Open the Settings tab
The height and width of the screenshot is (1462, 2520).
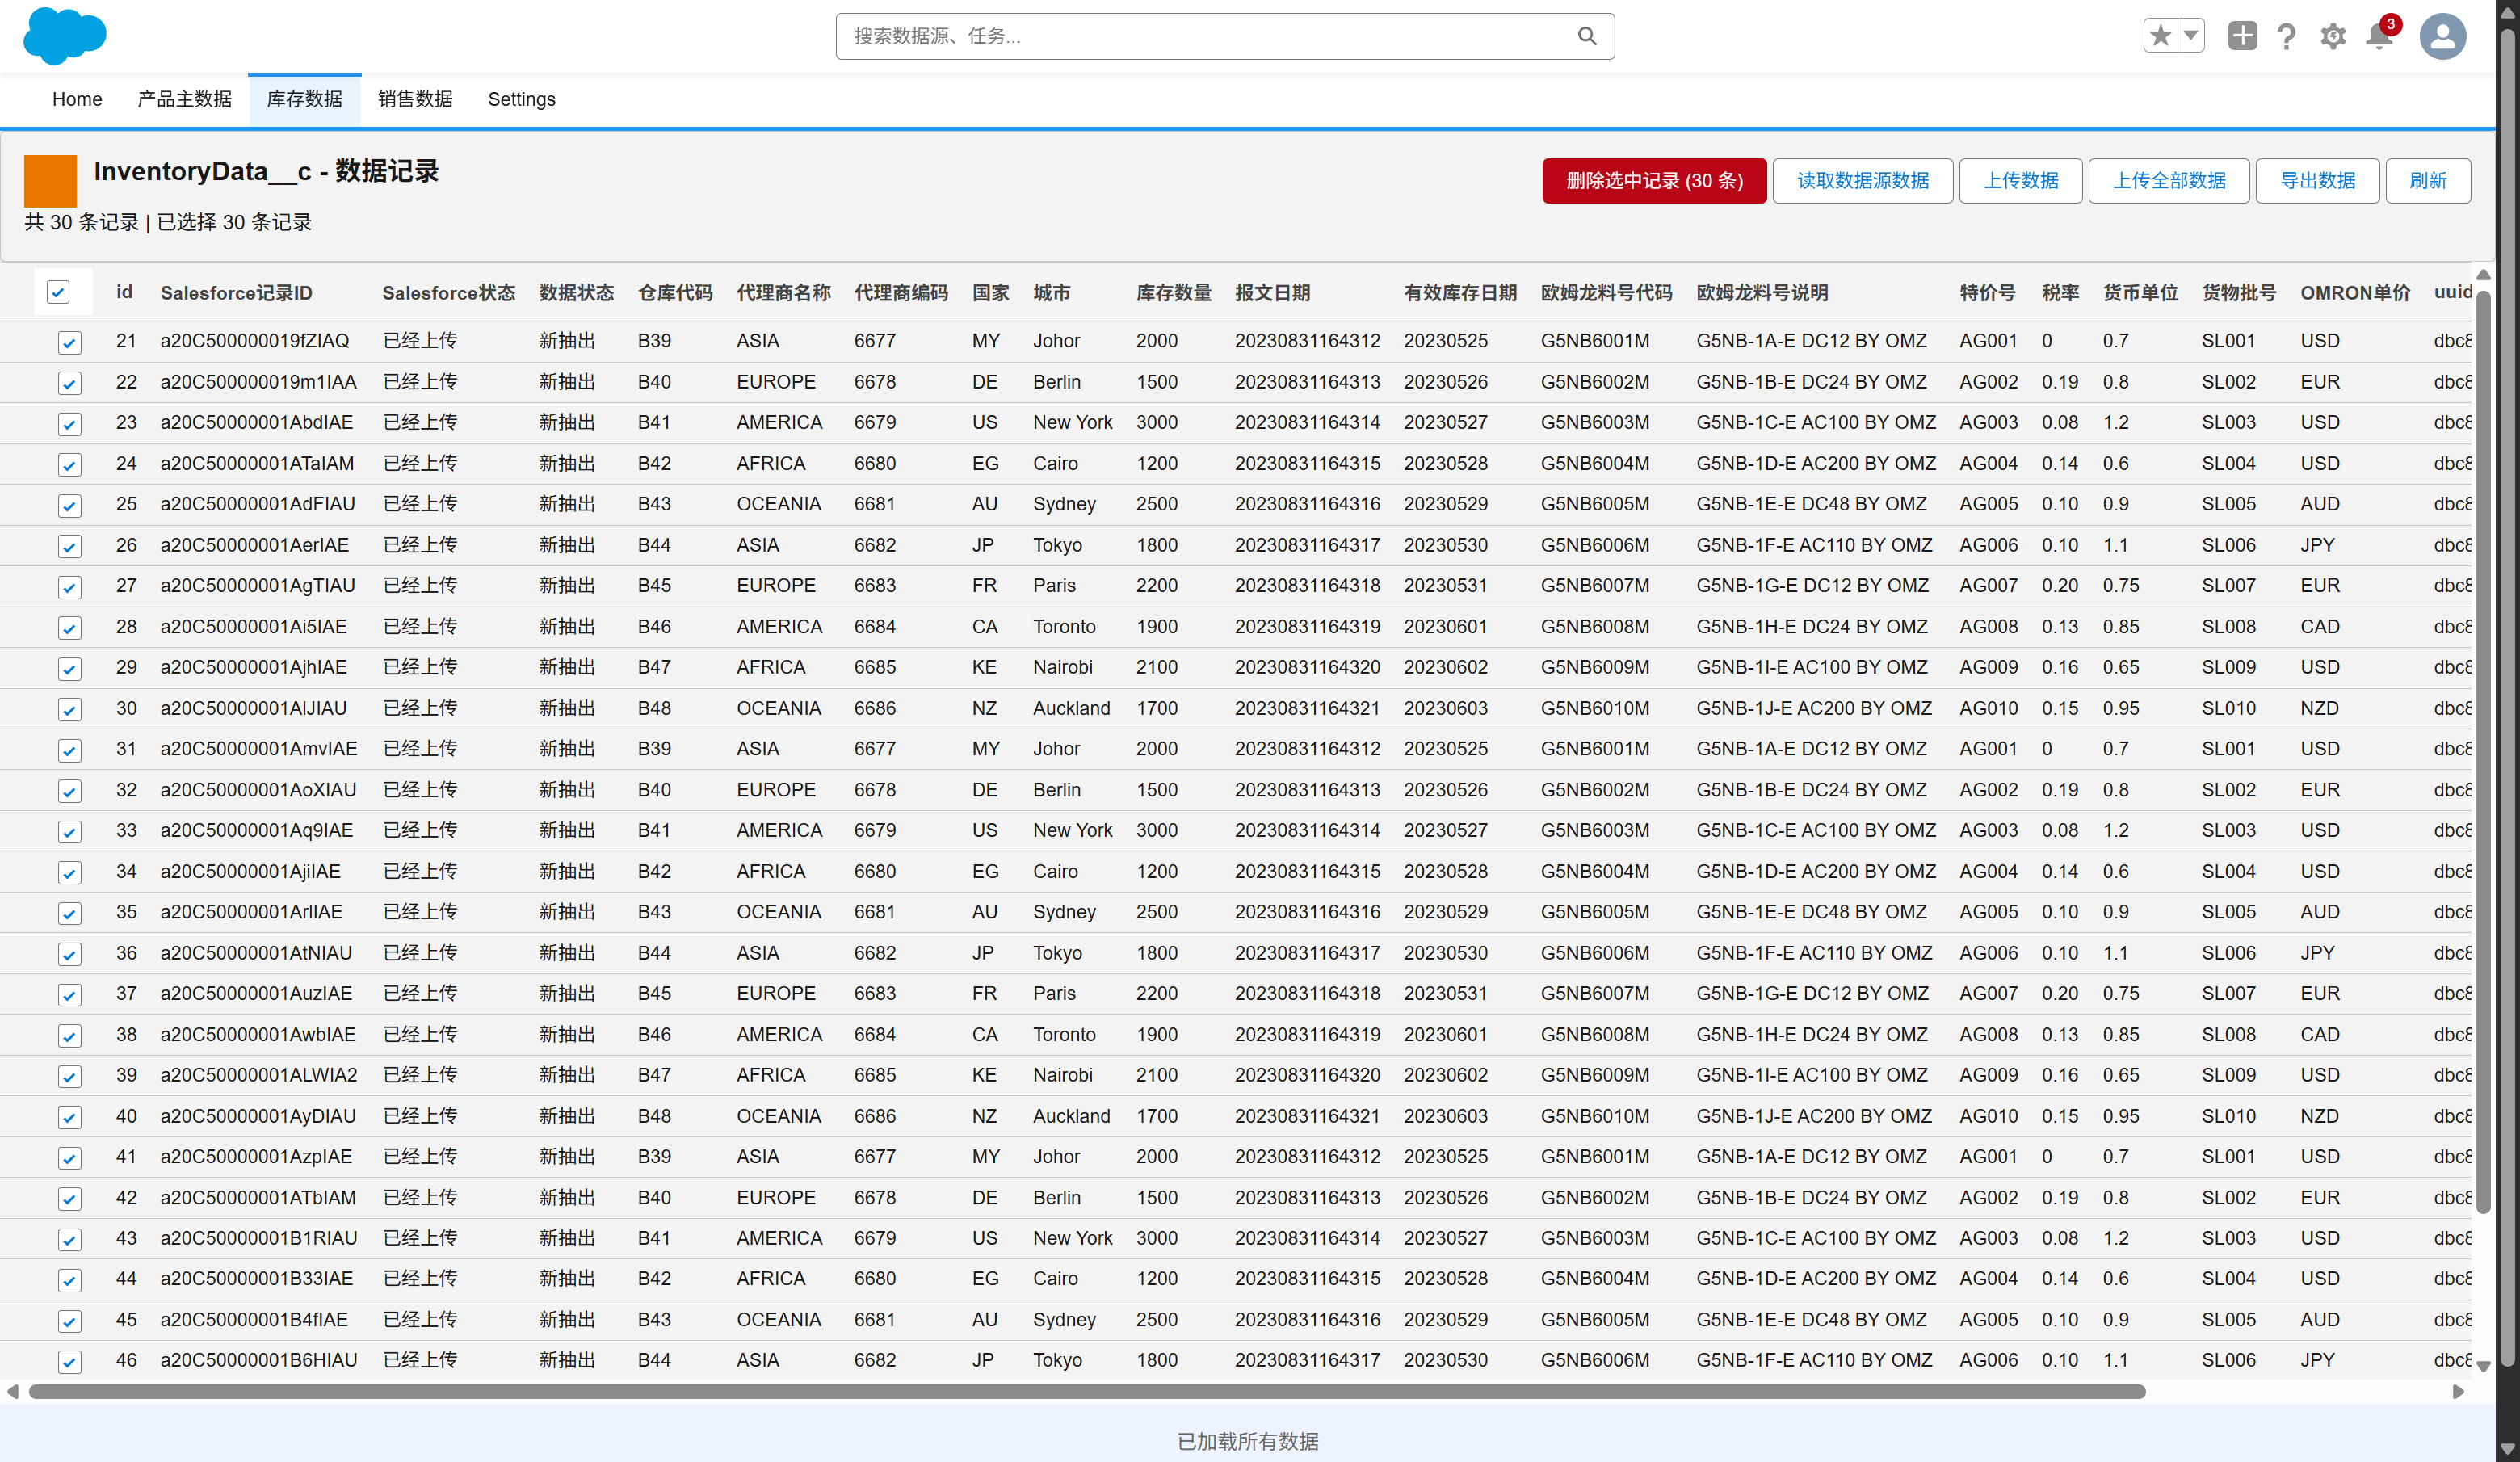click(x=521, y=99)
